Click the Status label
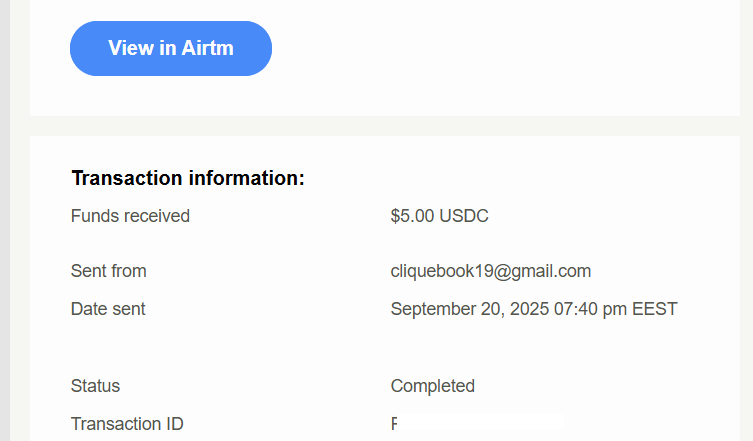The width and height of the screenshot is (753, 441). [x=95, y=386]
